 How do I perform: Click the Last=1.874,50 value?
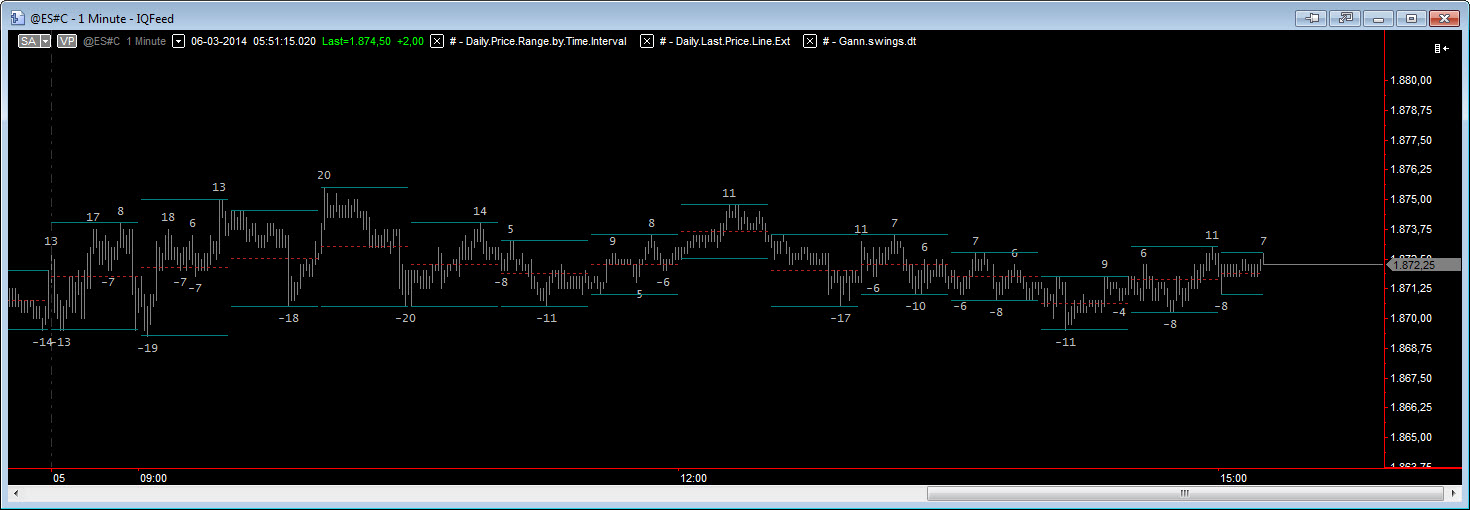coord(355,41)
